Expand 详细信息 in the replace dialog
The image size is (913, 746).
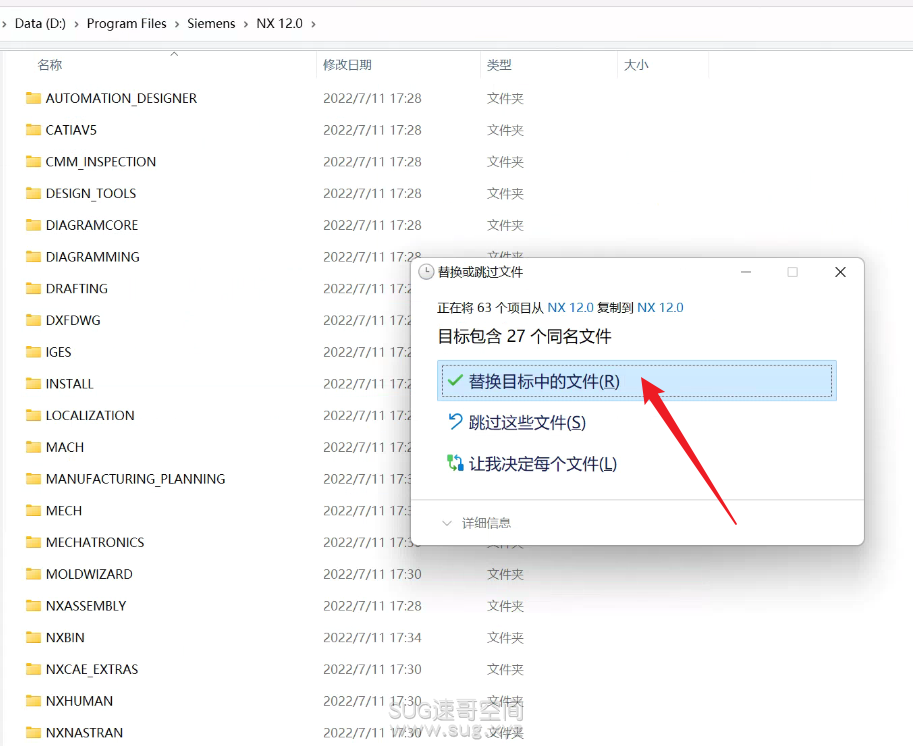point(477,523)
